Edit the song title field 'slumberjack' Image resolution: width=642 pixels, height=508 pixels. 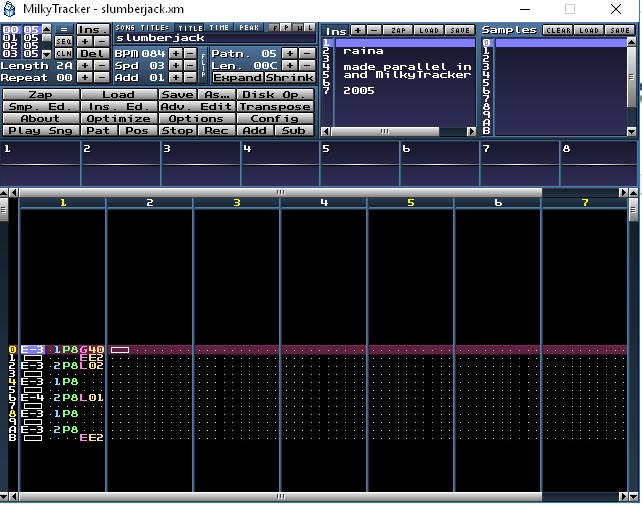(215, 38)
